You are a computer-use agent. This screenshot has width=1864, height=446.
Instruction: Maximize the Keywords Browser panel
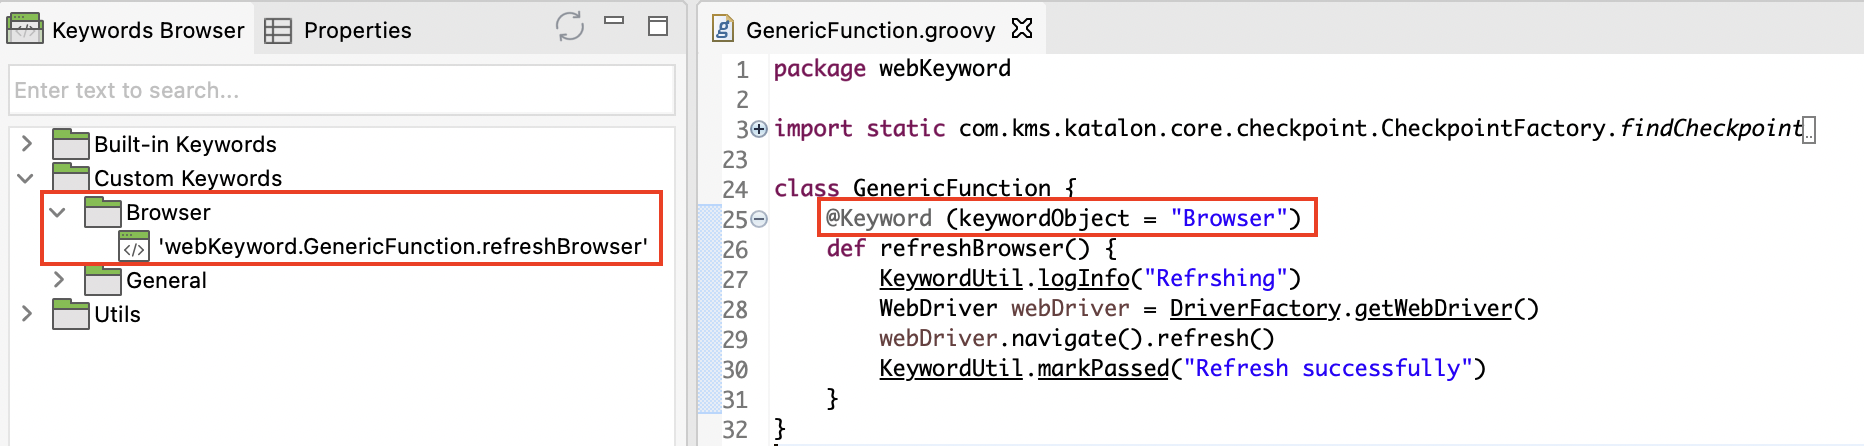coord(657,26)
